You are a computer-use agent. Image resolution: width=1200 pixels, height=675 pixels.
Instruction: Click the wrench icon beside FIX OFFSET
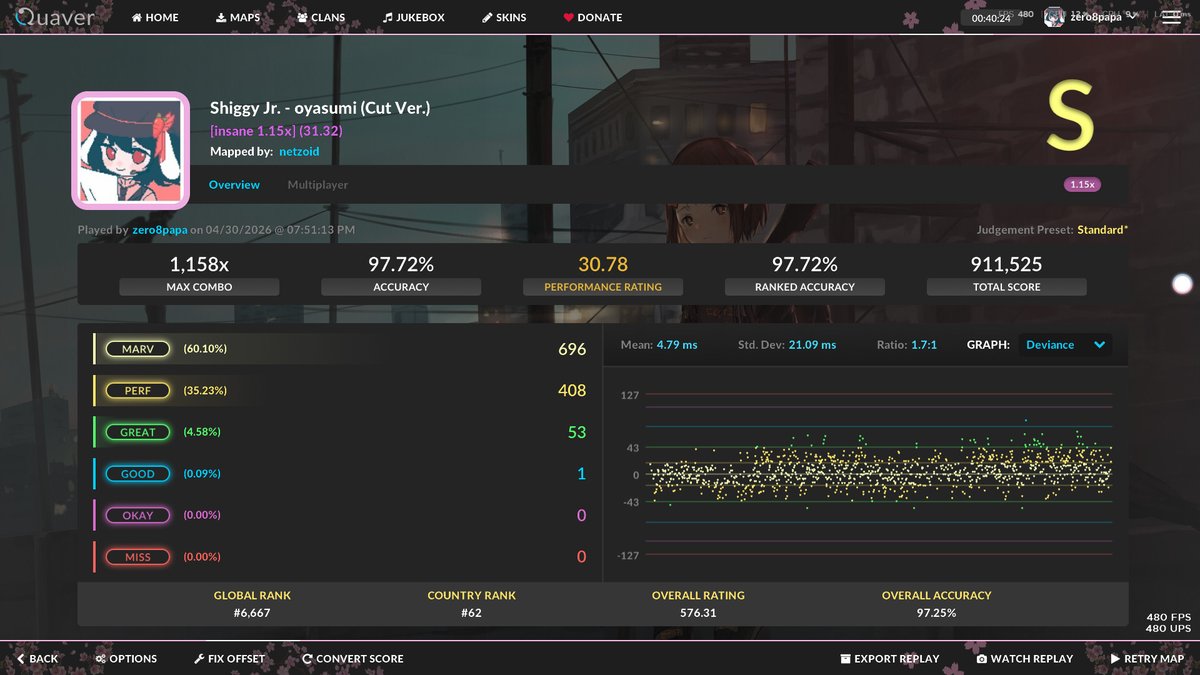[199, 659]
